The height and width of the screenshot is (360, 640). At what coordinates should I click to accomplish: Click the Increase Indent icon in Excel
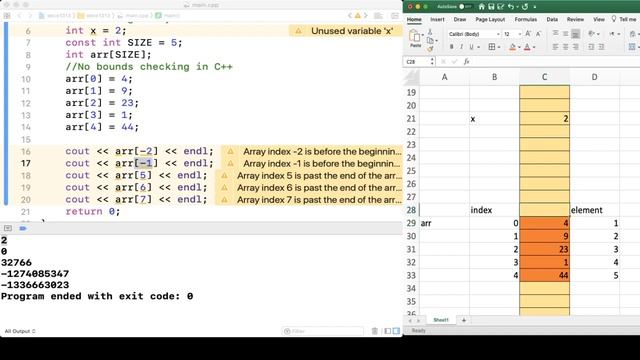click(601, 47)
